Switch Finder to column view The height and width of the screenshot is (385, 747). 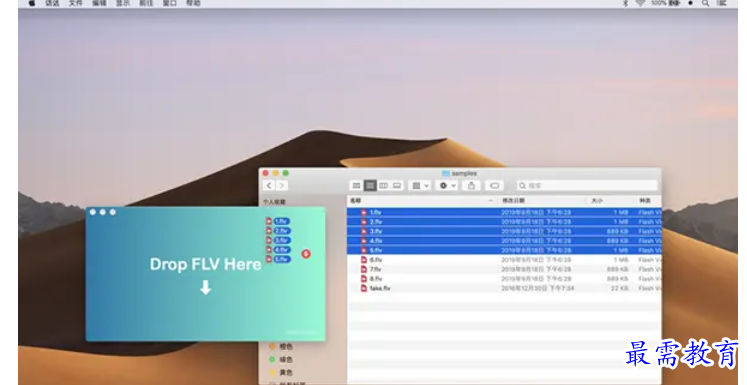tap(383, 185)
